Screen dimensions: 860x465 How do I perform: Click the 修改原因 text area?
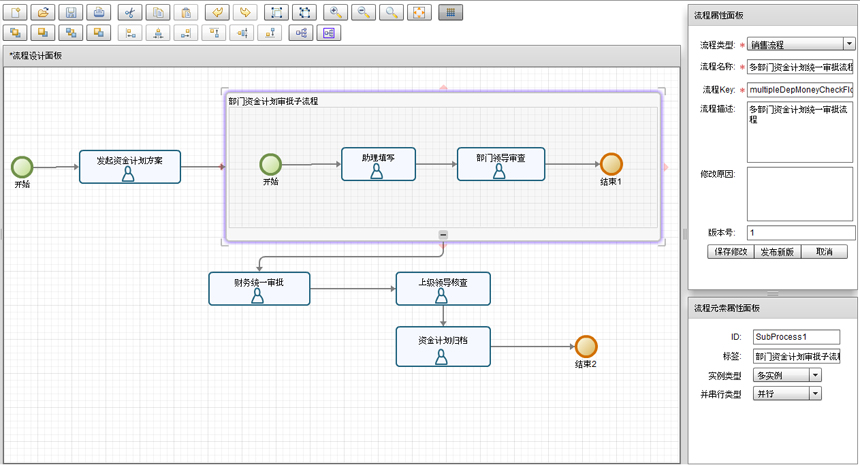pyautogui.click(x=800, y=193)
